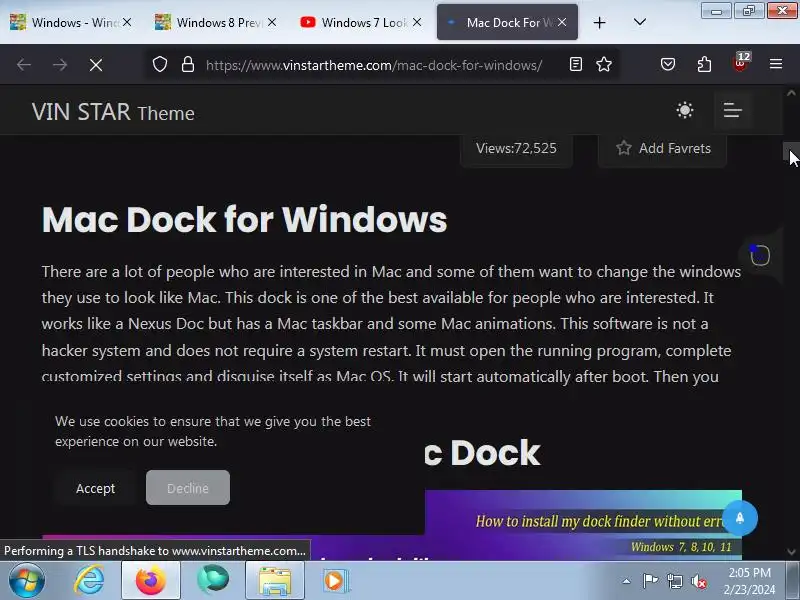The width and height of the screenshot is (800, 600).
Task: Click the scroll-to-top rocket button
Action: click(x=740, y=518)
